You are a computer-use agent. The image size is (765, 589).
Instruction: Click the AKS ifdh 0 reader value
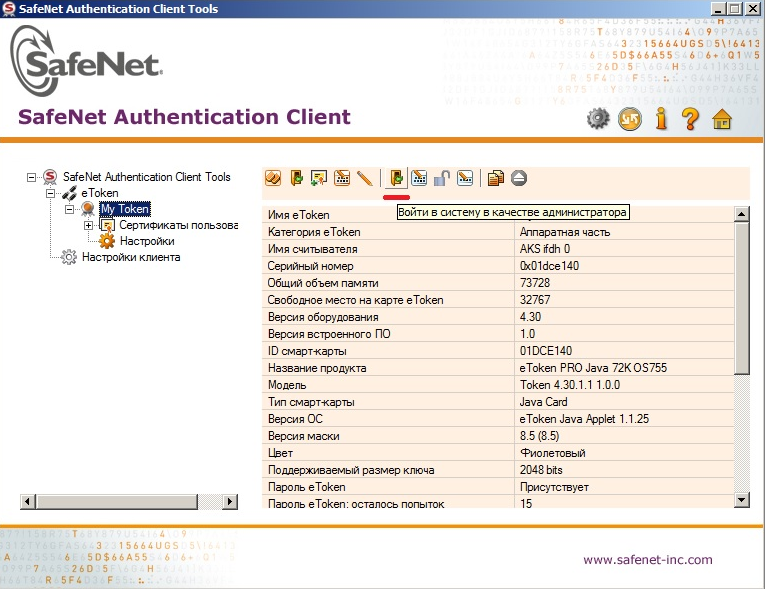544,249
